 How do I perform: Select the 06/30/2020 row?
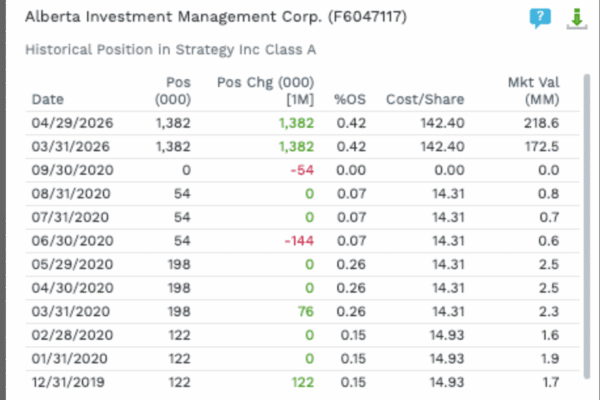302,241
